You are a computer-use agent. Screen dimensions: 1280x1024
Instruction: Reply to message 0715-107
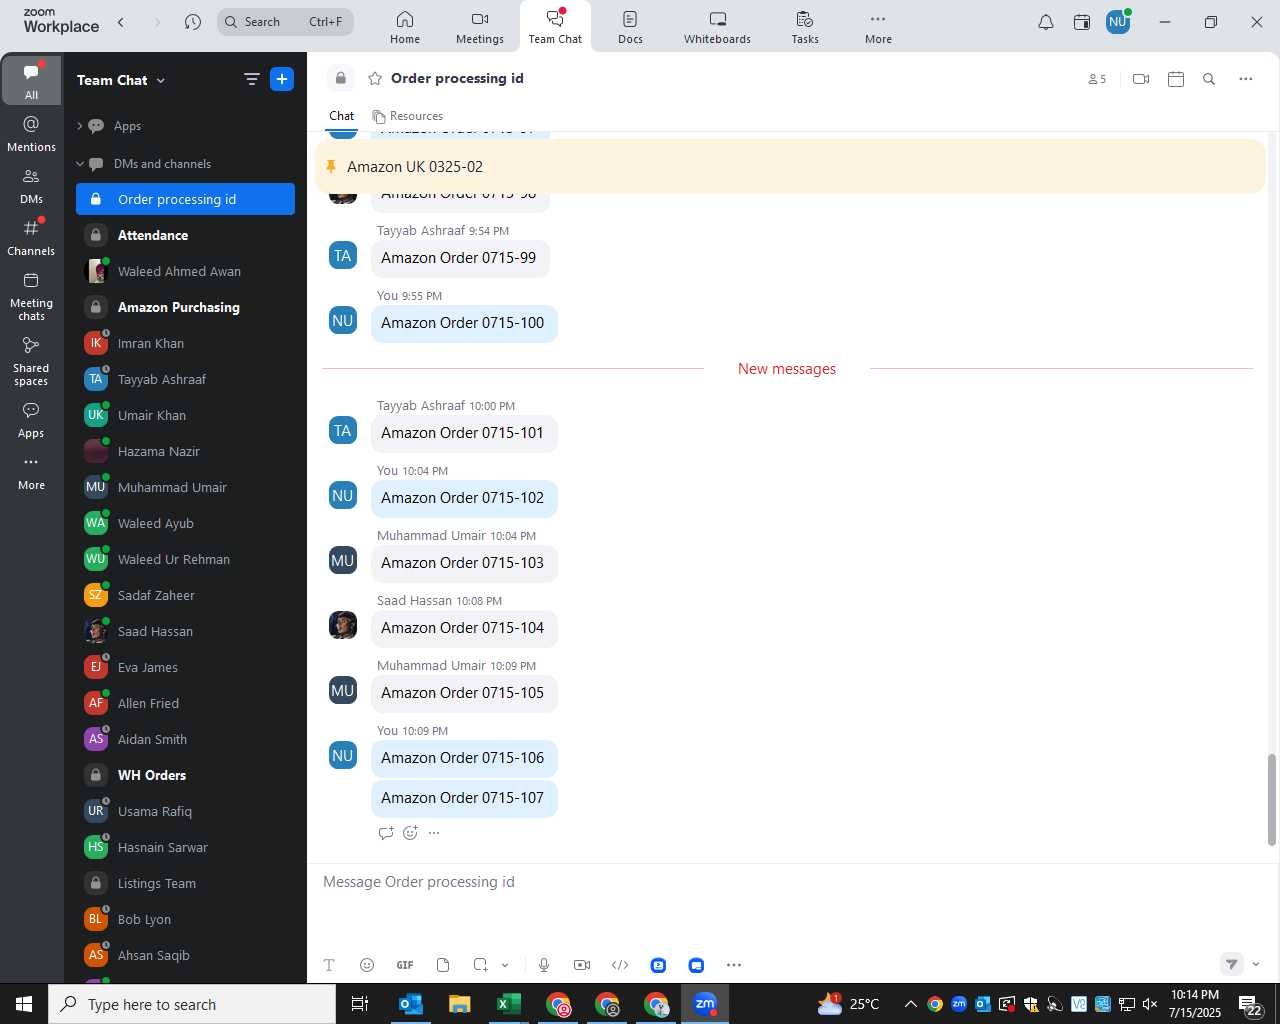386,833
